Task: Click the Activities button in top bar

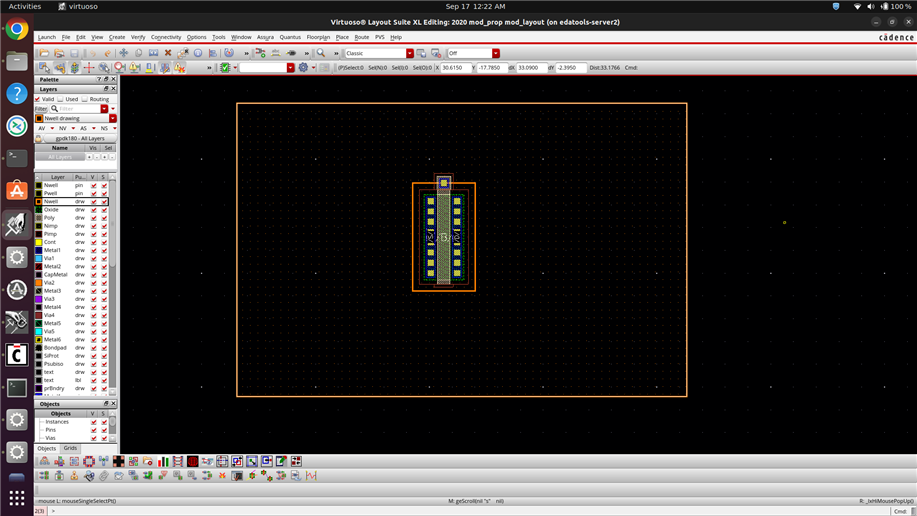Action: click(x=25, y=6)
